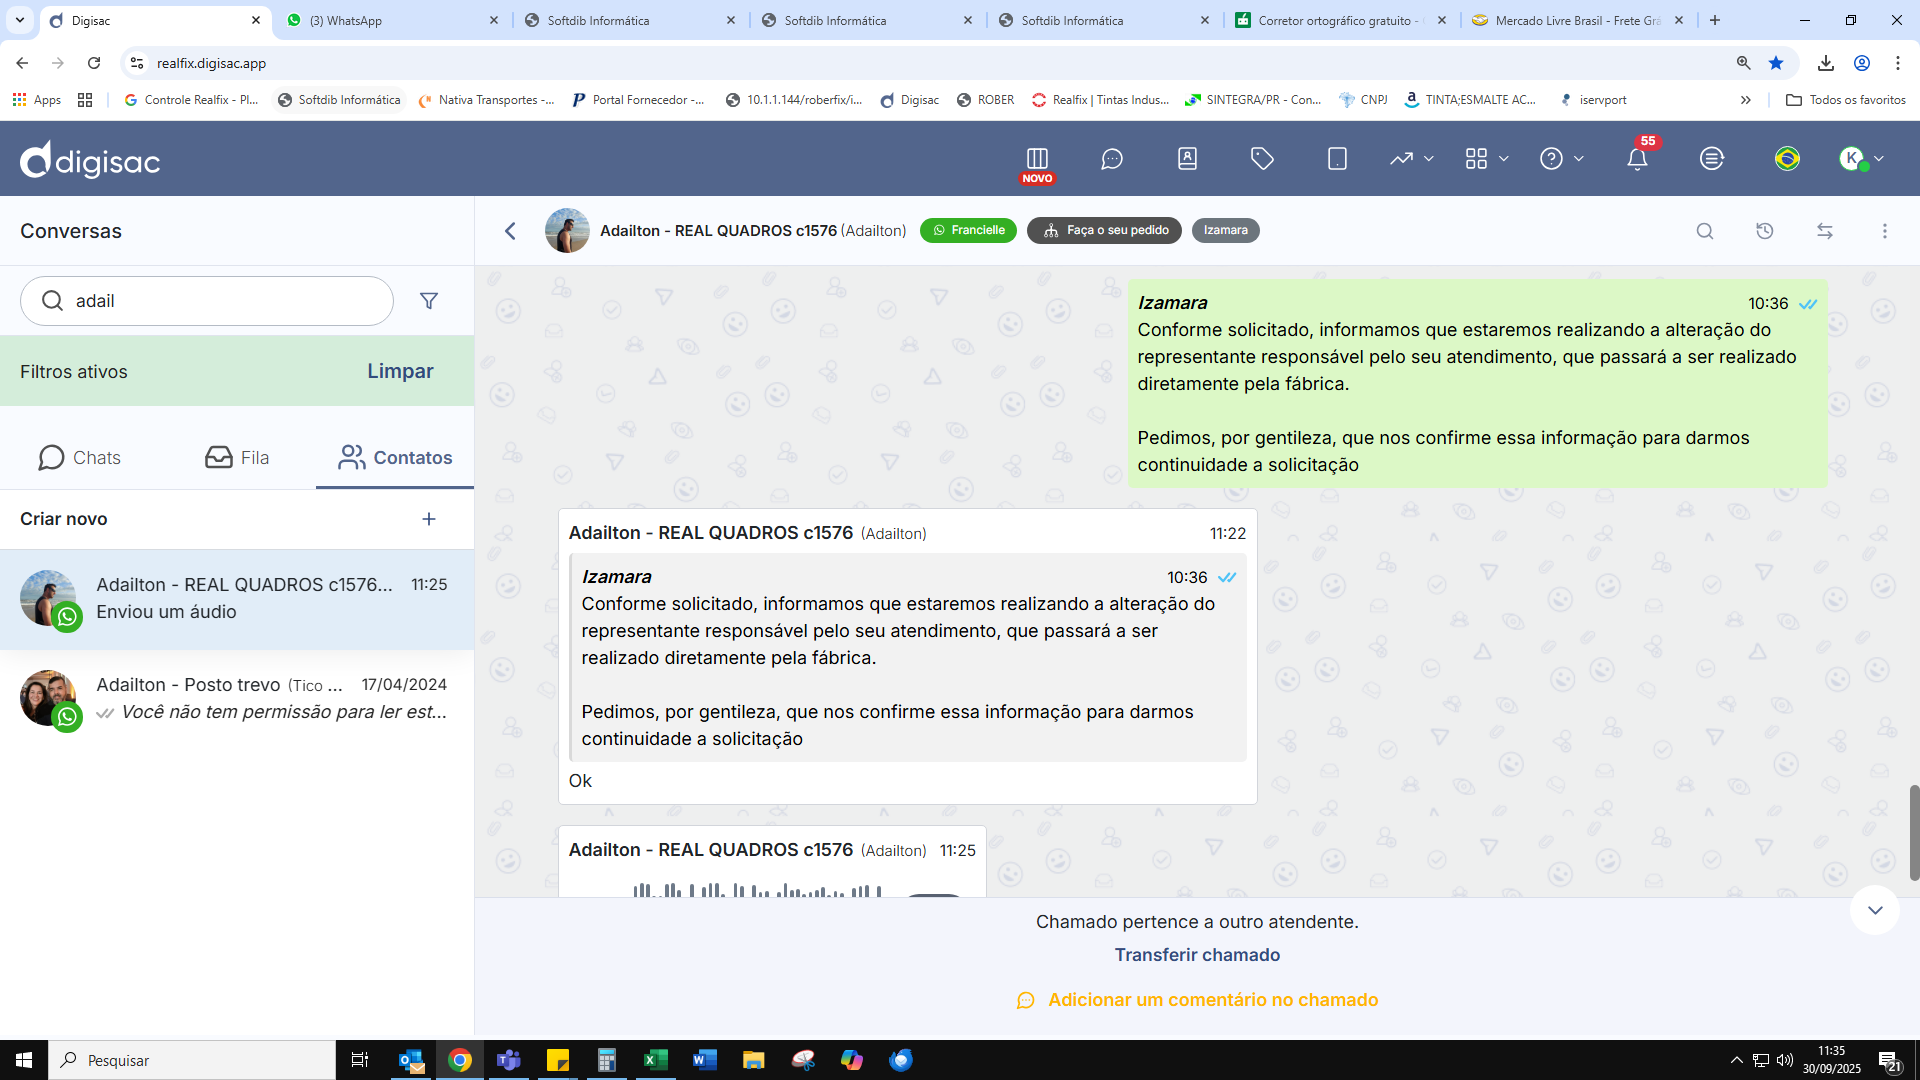Switch to the Fila tab
Image resolution: width=1920 pixels, height=1080 pixels.
[237, 458]
